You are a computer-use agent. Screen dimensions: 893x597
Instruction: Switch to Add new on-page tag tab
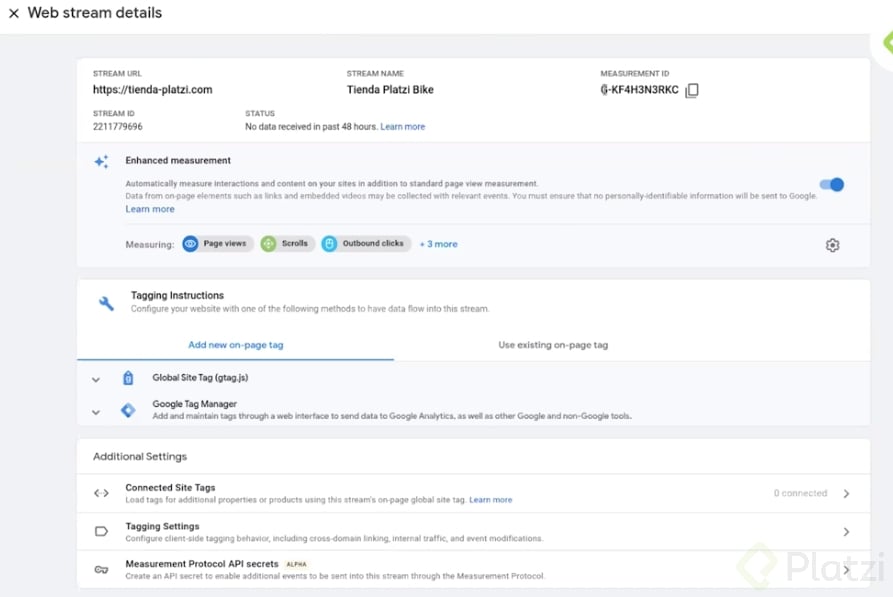236,345
